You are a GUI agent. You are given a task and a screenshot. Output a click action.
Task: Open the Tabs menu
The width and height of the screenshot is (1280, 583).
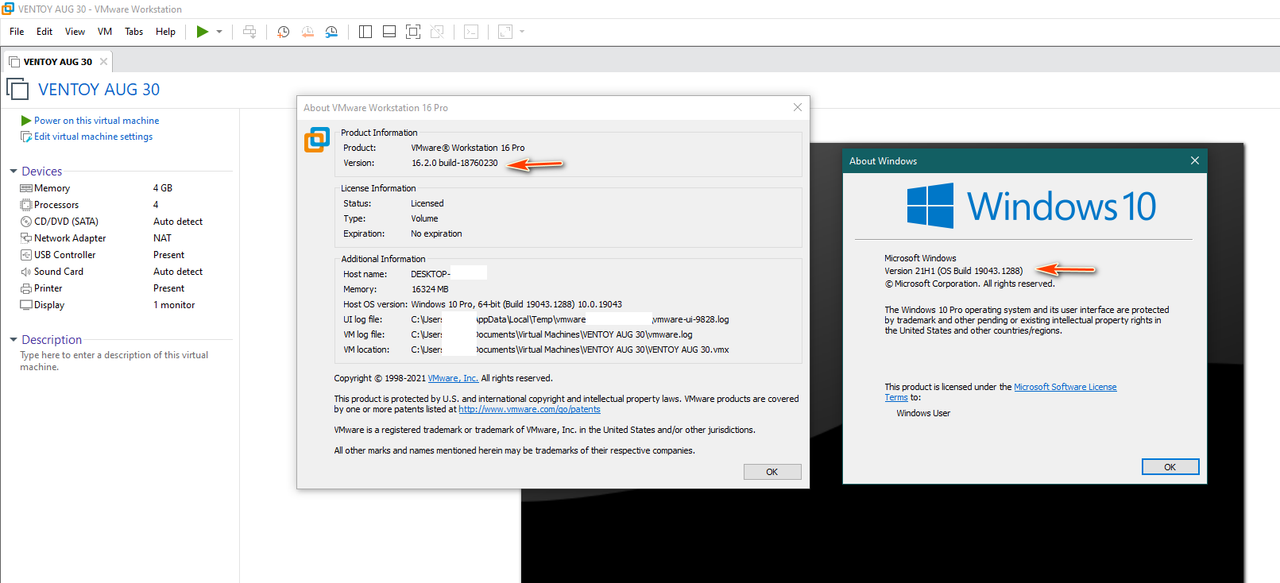point(134,32)
